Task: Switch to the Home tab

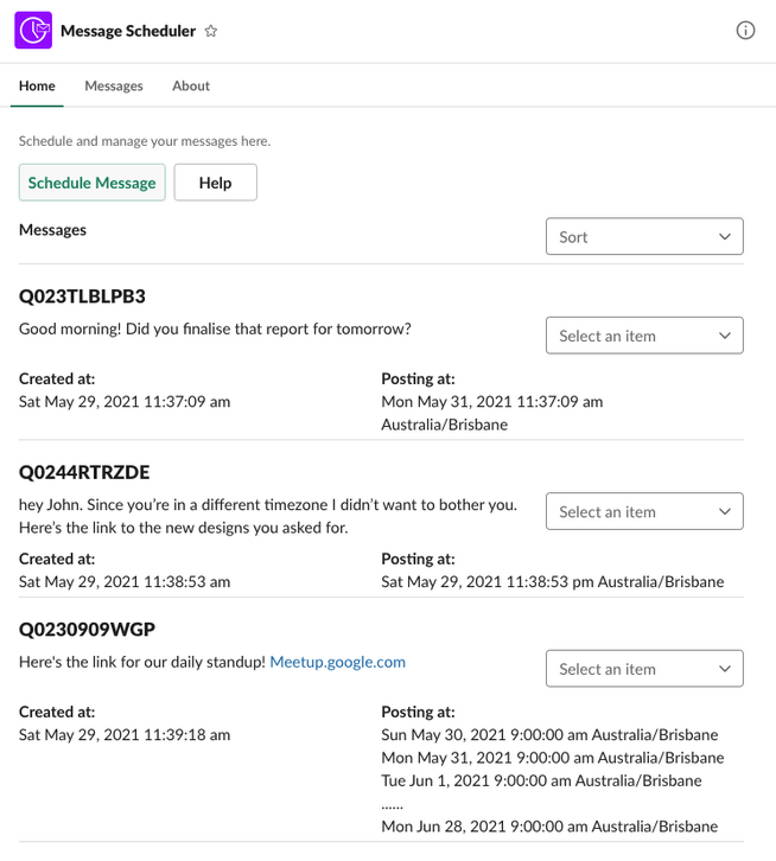Action: (x=37, y=86)
